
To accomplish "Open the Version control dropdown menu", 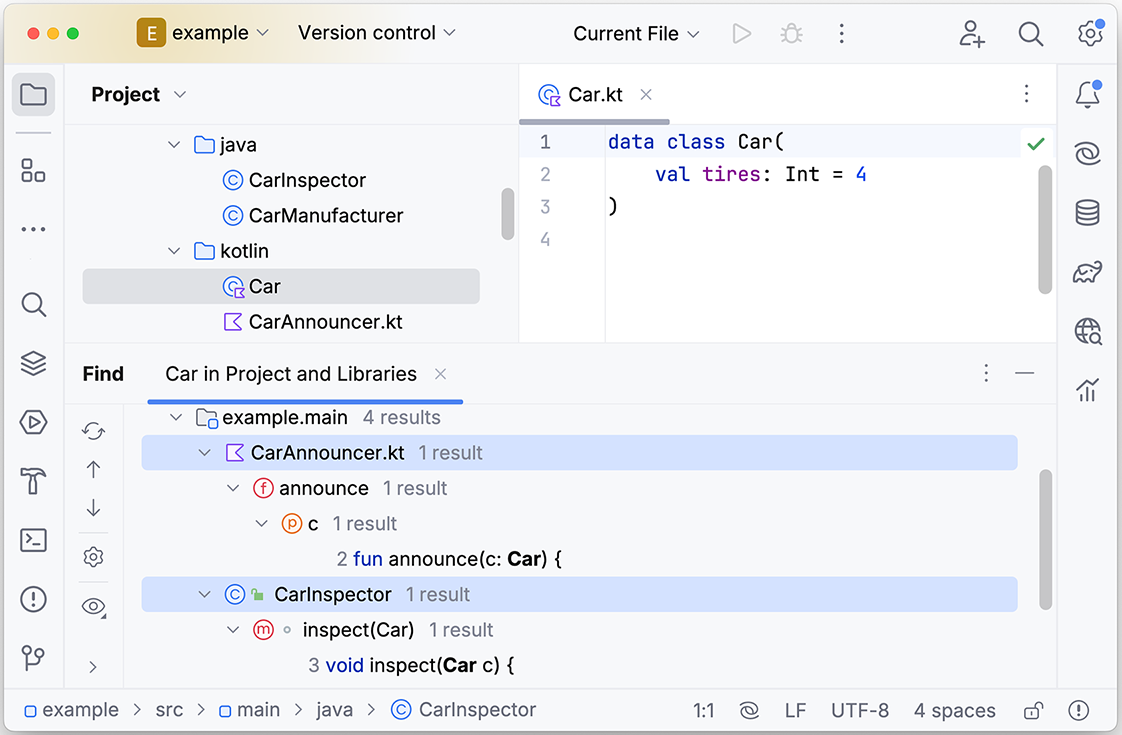I will pyautogui.click(x=376, y=33).
